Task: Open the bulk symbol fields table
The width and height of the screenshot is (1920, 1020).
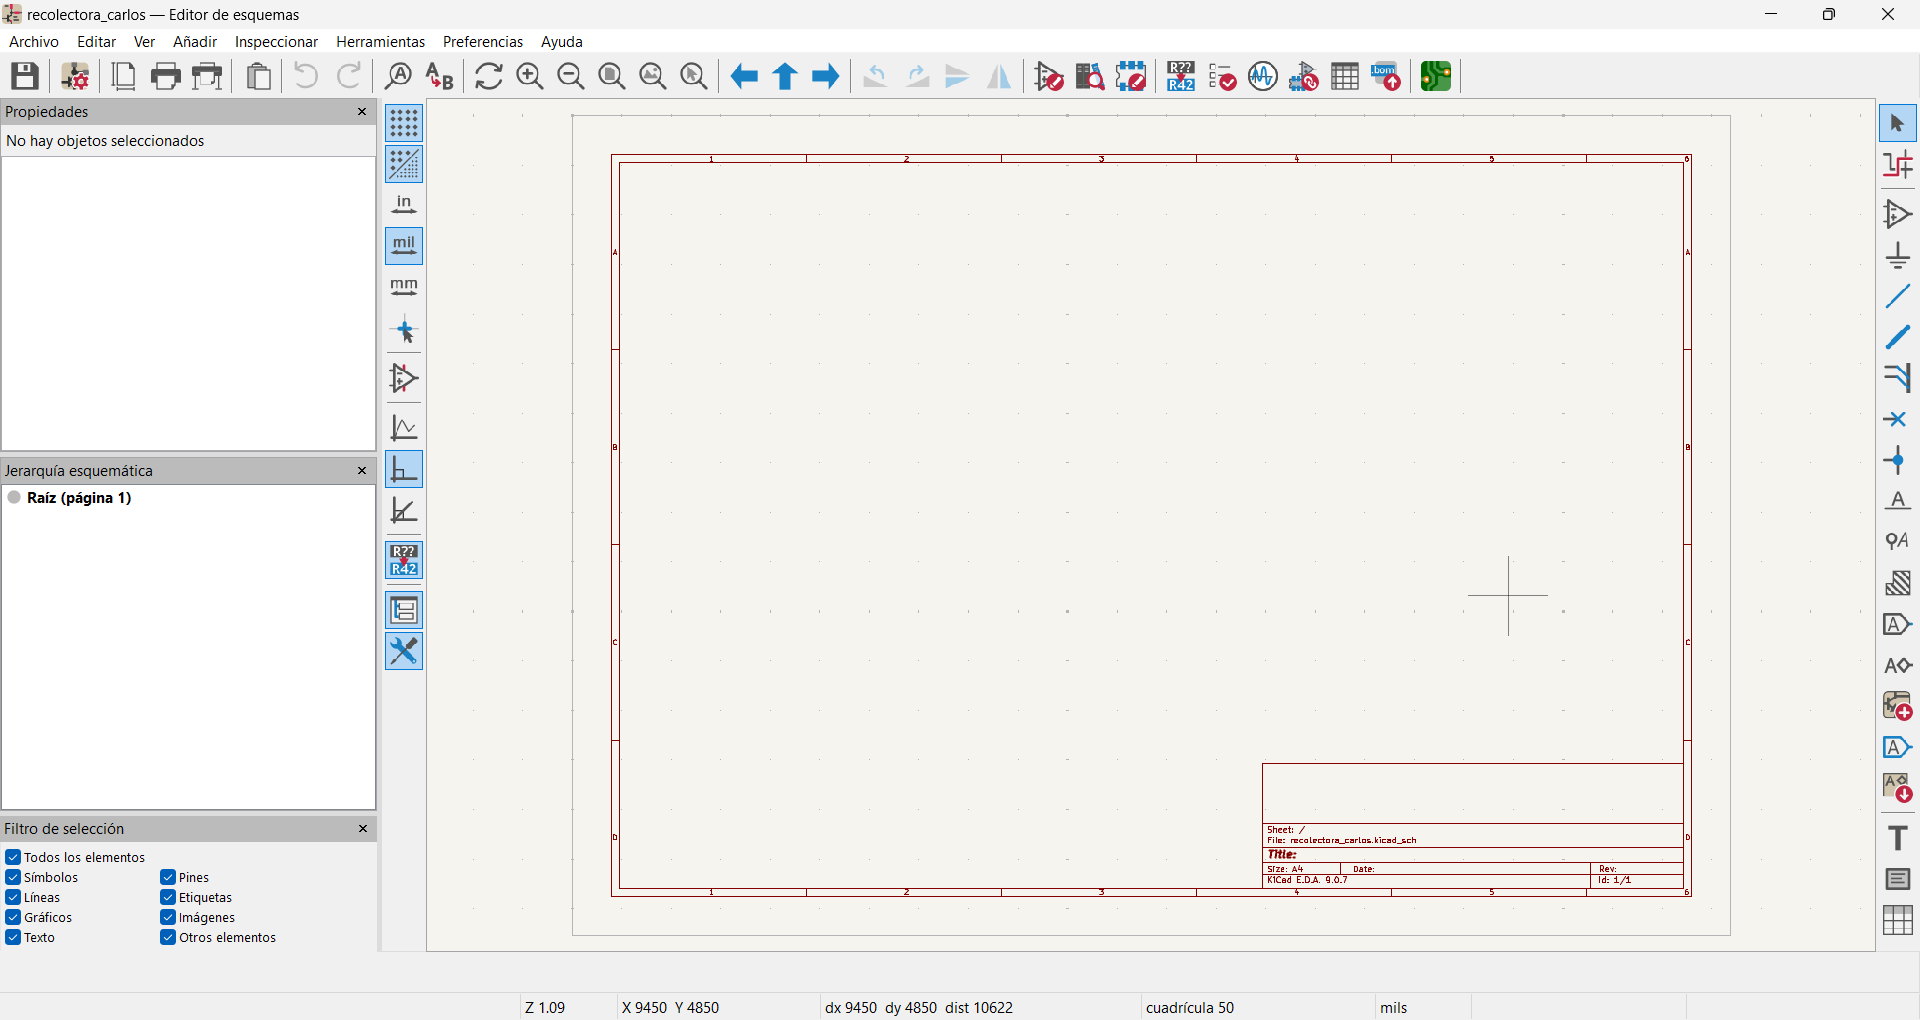Action: click(x=1345, y=76)
